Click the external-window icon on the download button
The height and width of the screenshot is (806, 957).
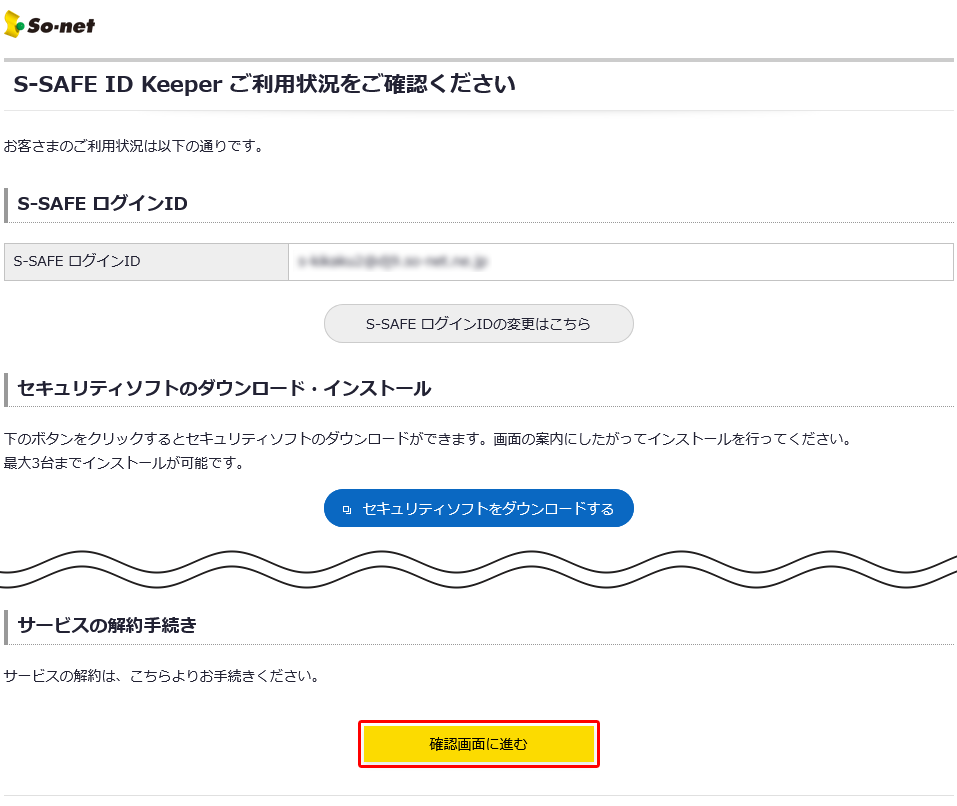(347, 509)
